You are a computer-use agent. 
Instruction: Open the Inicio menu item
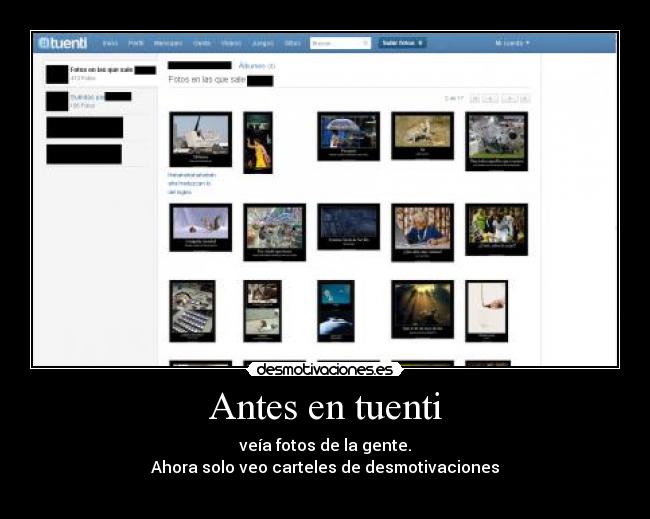pos(110,43)
